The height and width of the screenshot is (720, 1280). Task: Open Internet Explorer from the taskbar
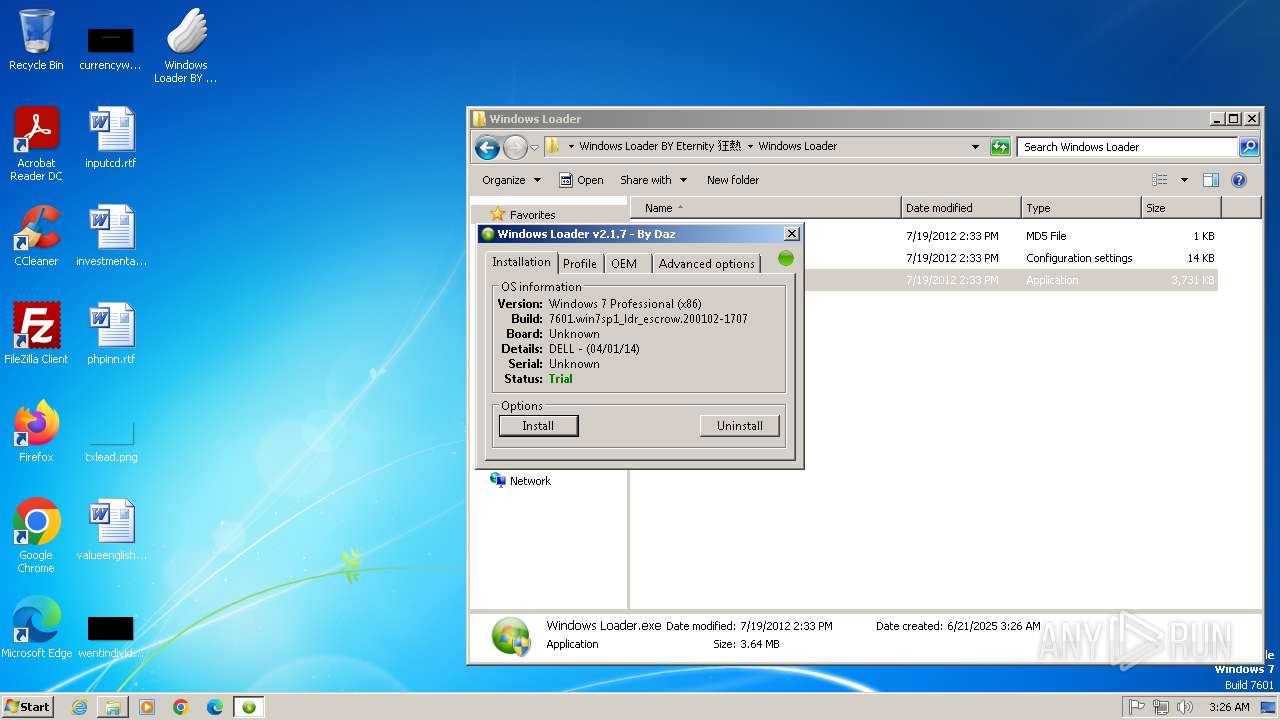(x=79, y=707)
